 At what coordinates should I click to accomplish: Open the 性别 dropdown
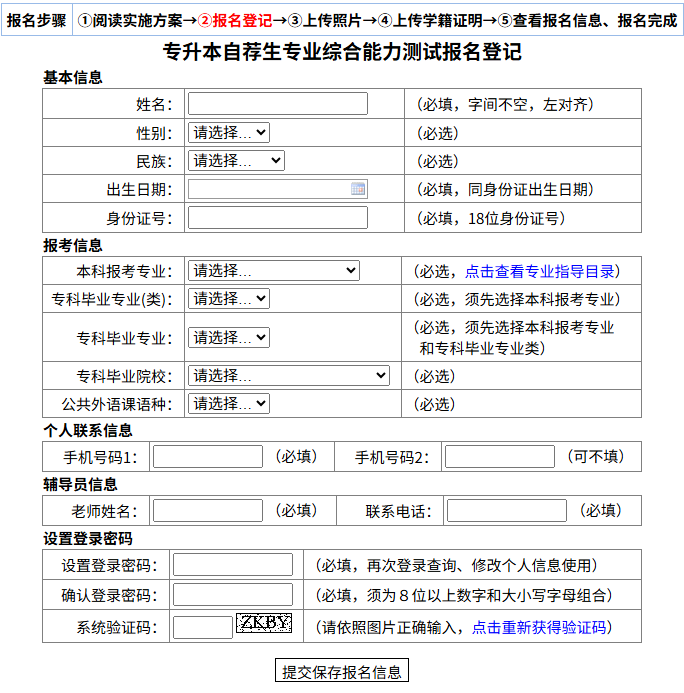pyautogui.click(x=229, y=132)
